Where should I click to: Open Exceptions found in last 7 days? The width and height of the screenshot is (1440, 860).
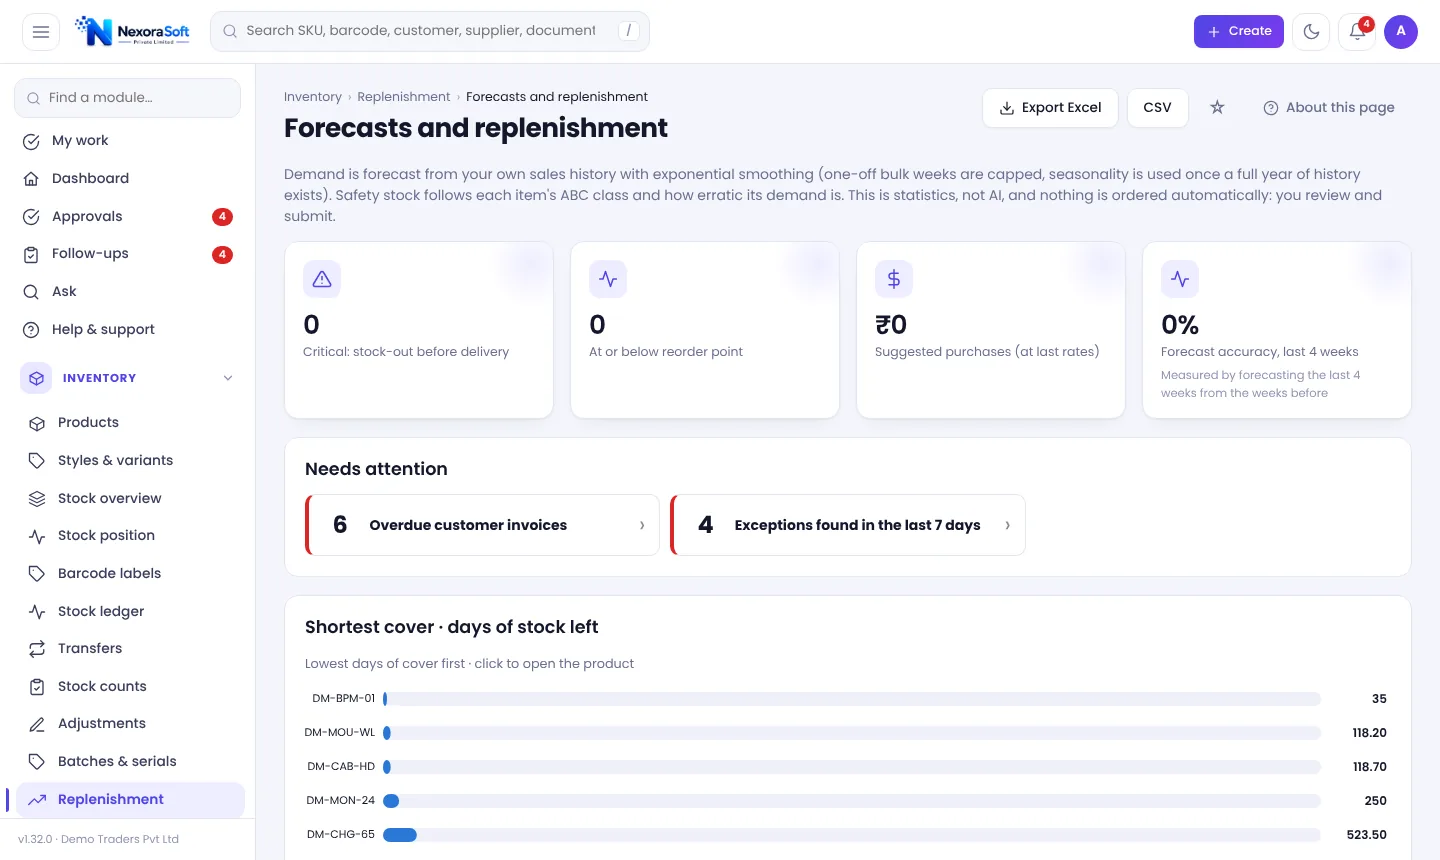tap(848, 525)
